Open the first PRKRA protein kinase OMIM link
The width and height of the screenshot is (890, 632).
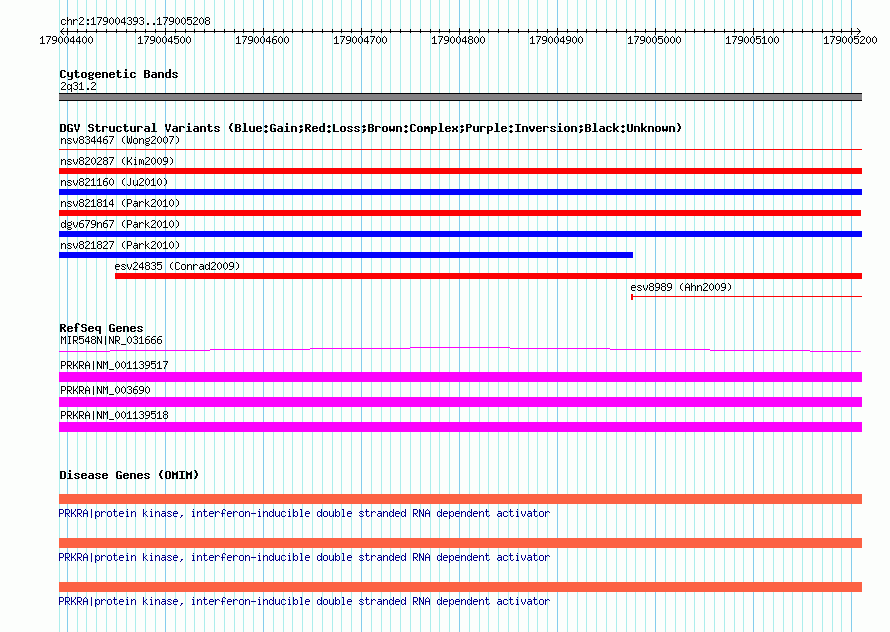[304, 513]
